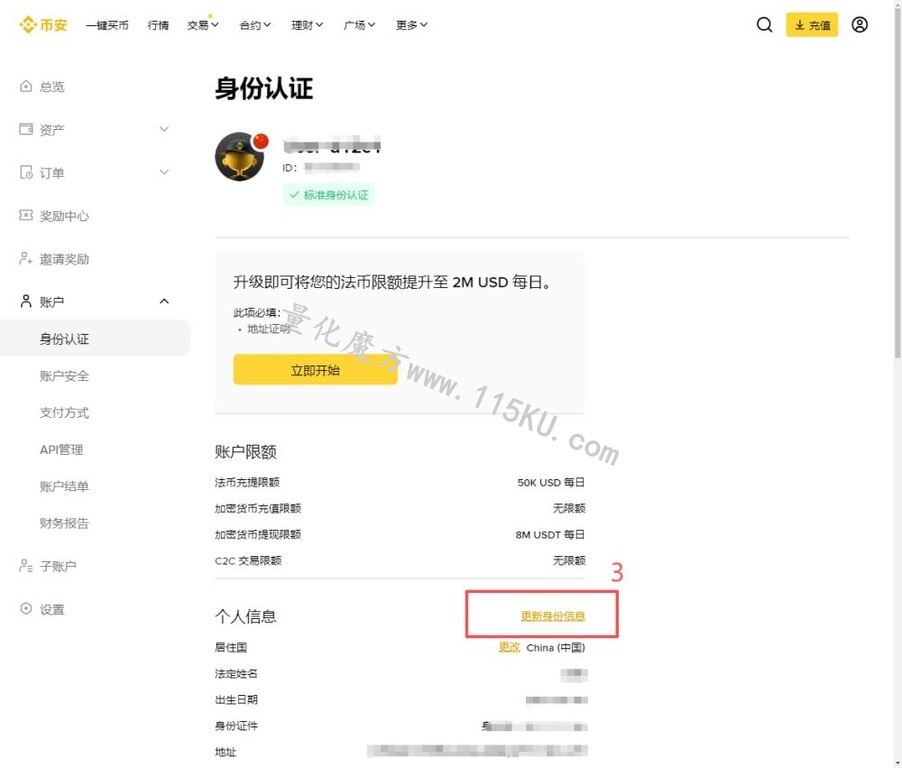Click the 充值 deposit button
902x768 pixels.
(812, 25)
